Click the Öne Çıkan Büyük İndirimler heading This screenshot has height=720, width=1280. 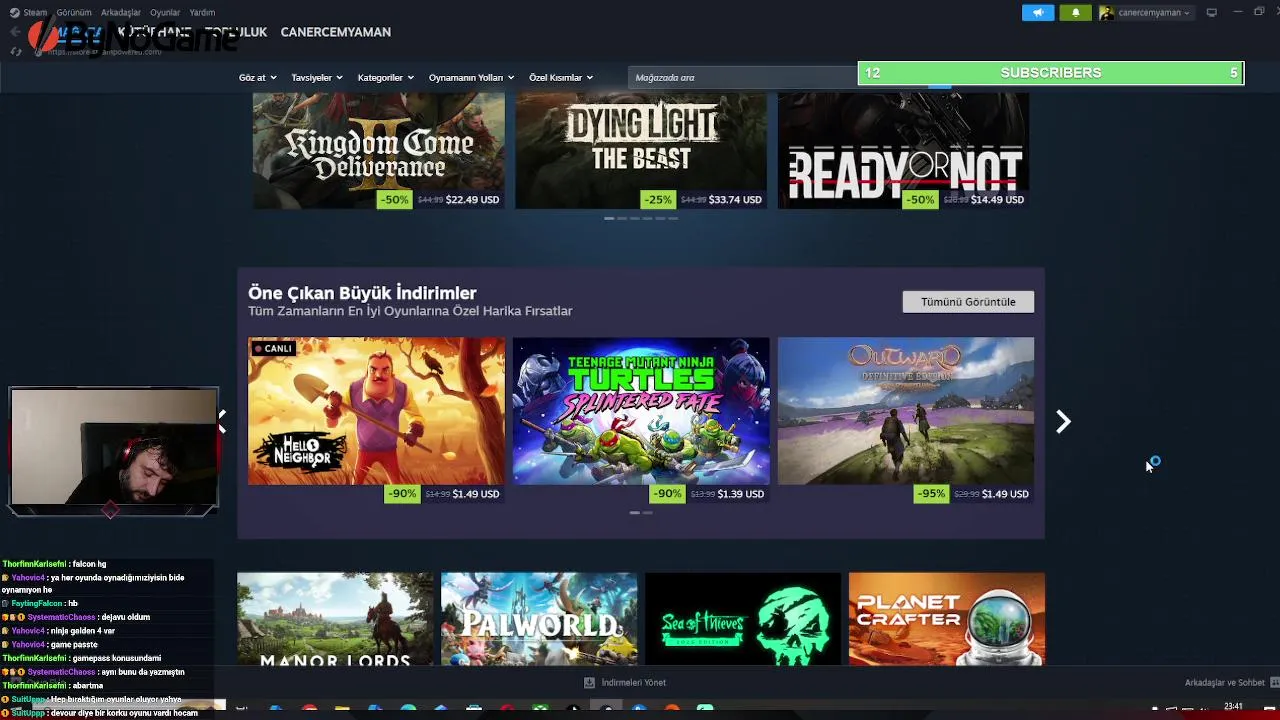click(362, 293)
